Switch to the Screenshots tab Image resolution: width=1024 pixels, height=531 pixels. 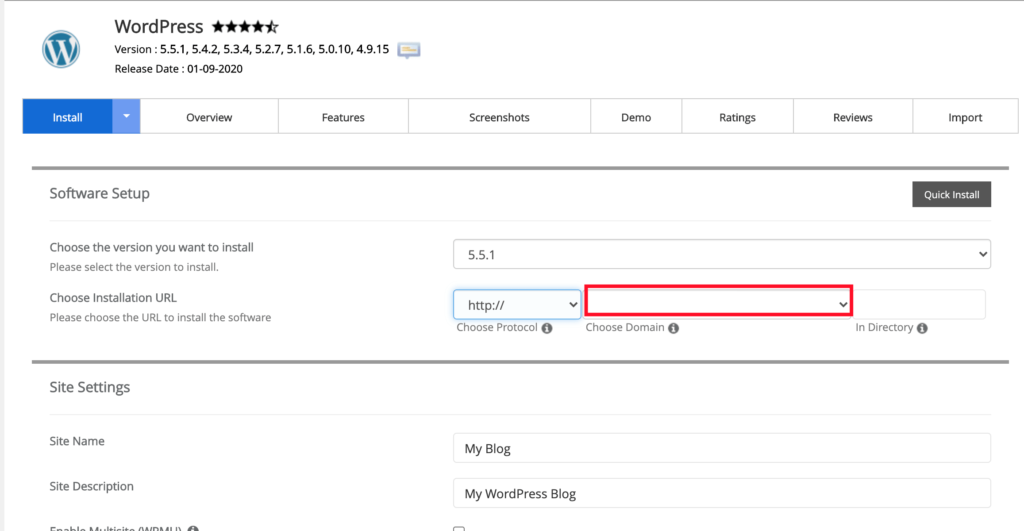pos(499,116)
